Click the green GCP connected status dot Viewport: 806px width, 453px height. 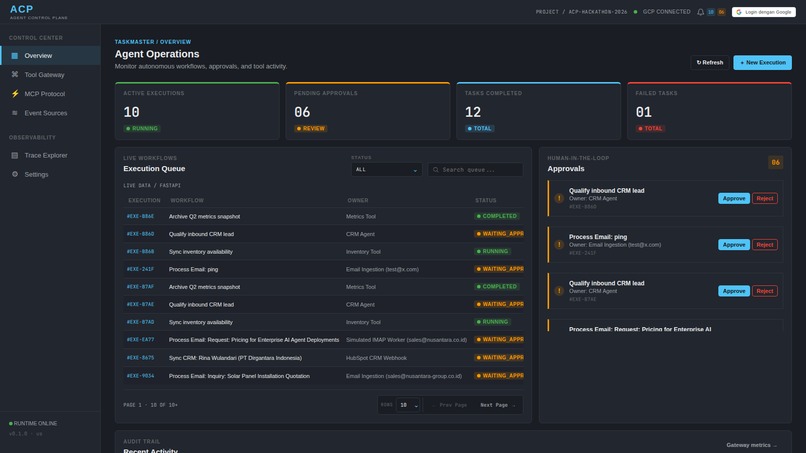click(x=635, y=12)
